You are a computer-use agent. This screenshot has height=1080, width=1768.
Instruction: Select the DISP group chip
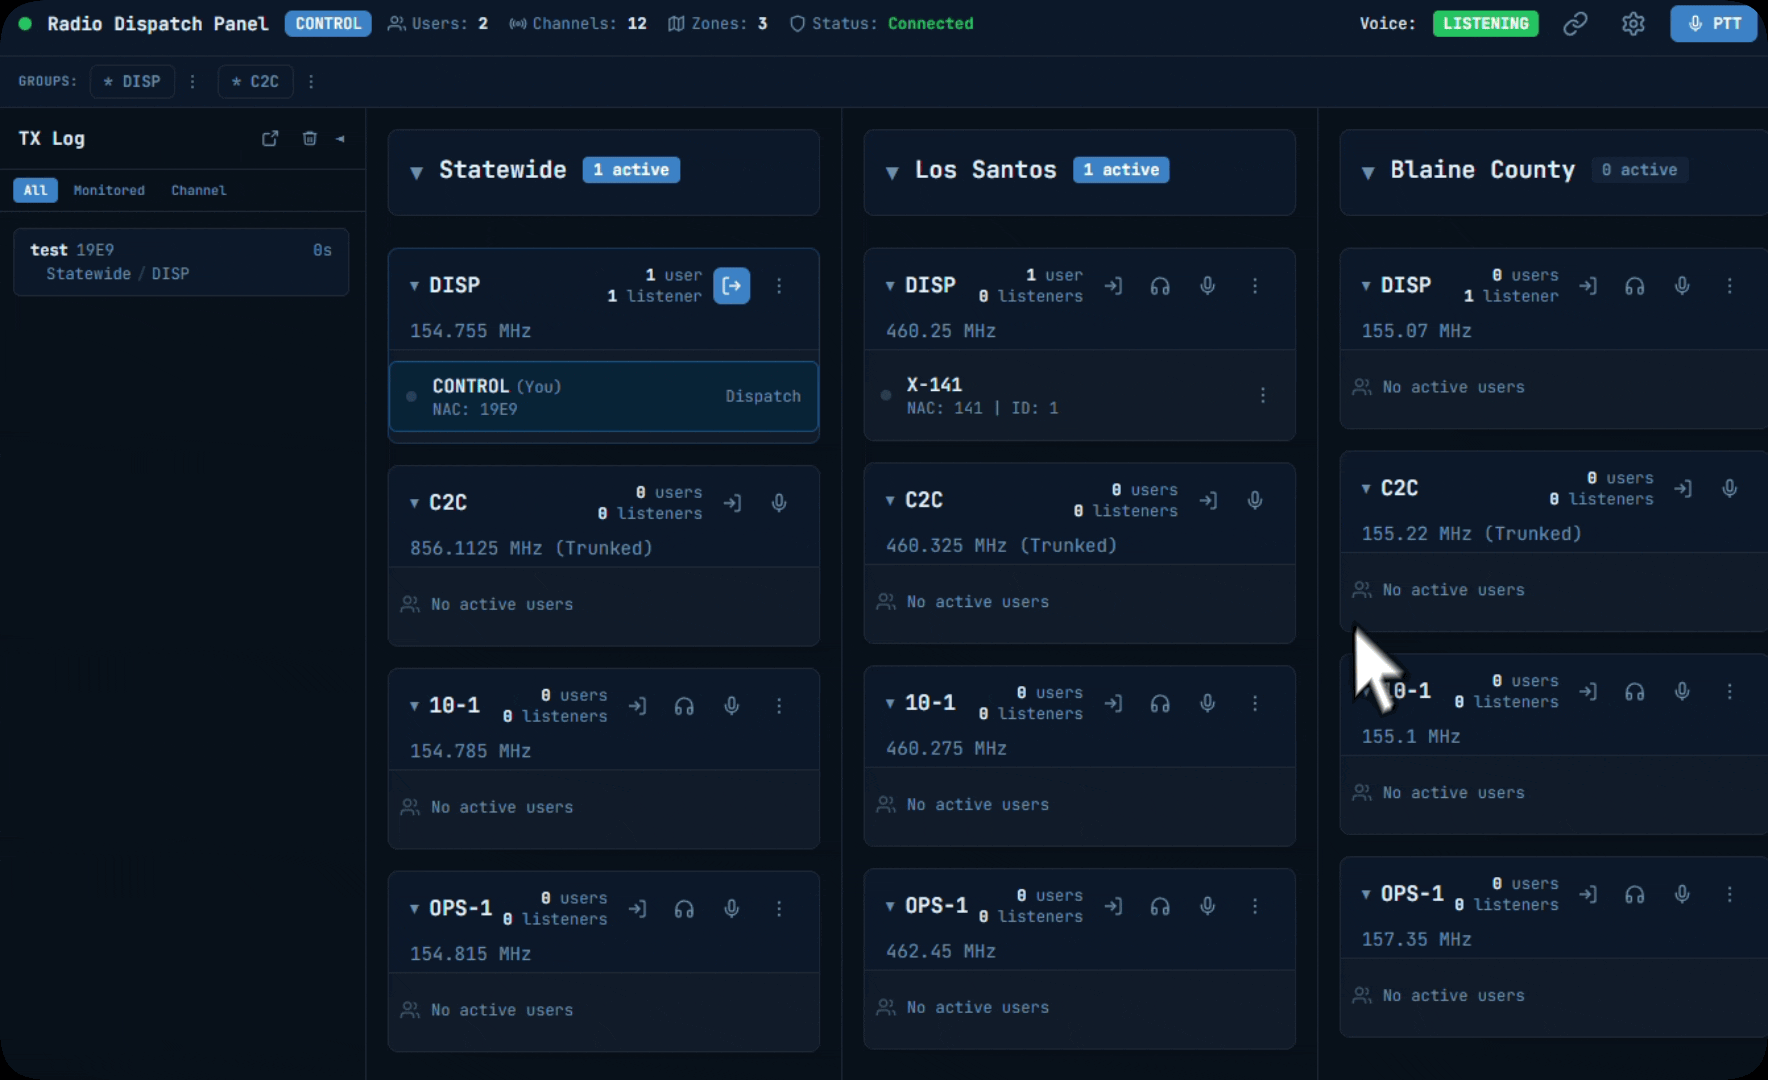132,81
